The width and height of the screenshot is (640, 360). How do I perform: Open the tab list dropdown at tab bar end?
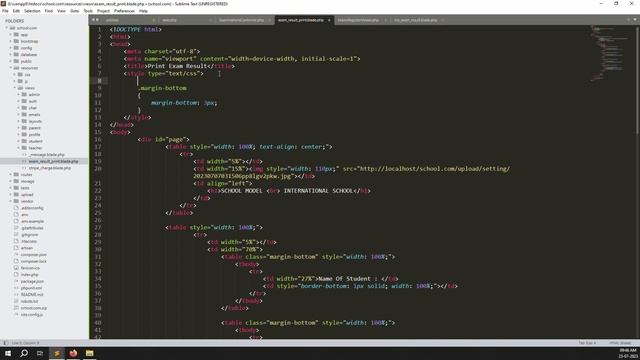pyautogui.click(x=635, y=20)
